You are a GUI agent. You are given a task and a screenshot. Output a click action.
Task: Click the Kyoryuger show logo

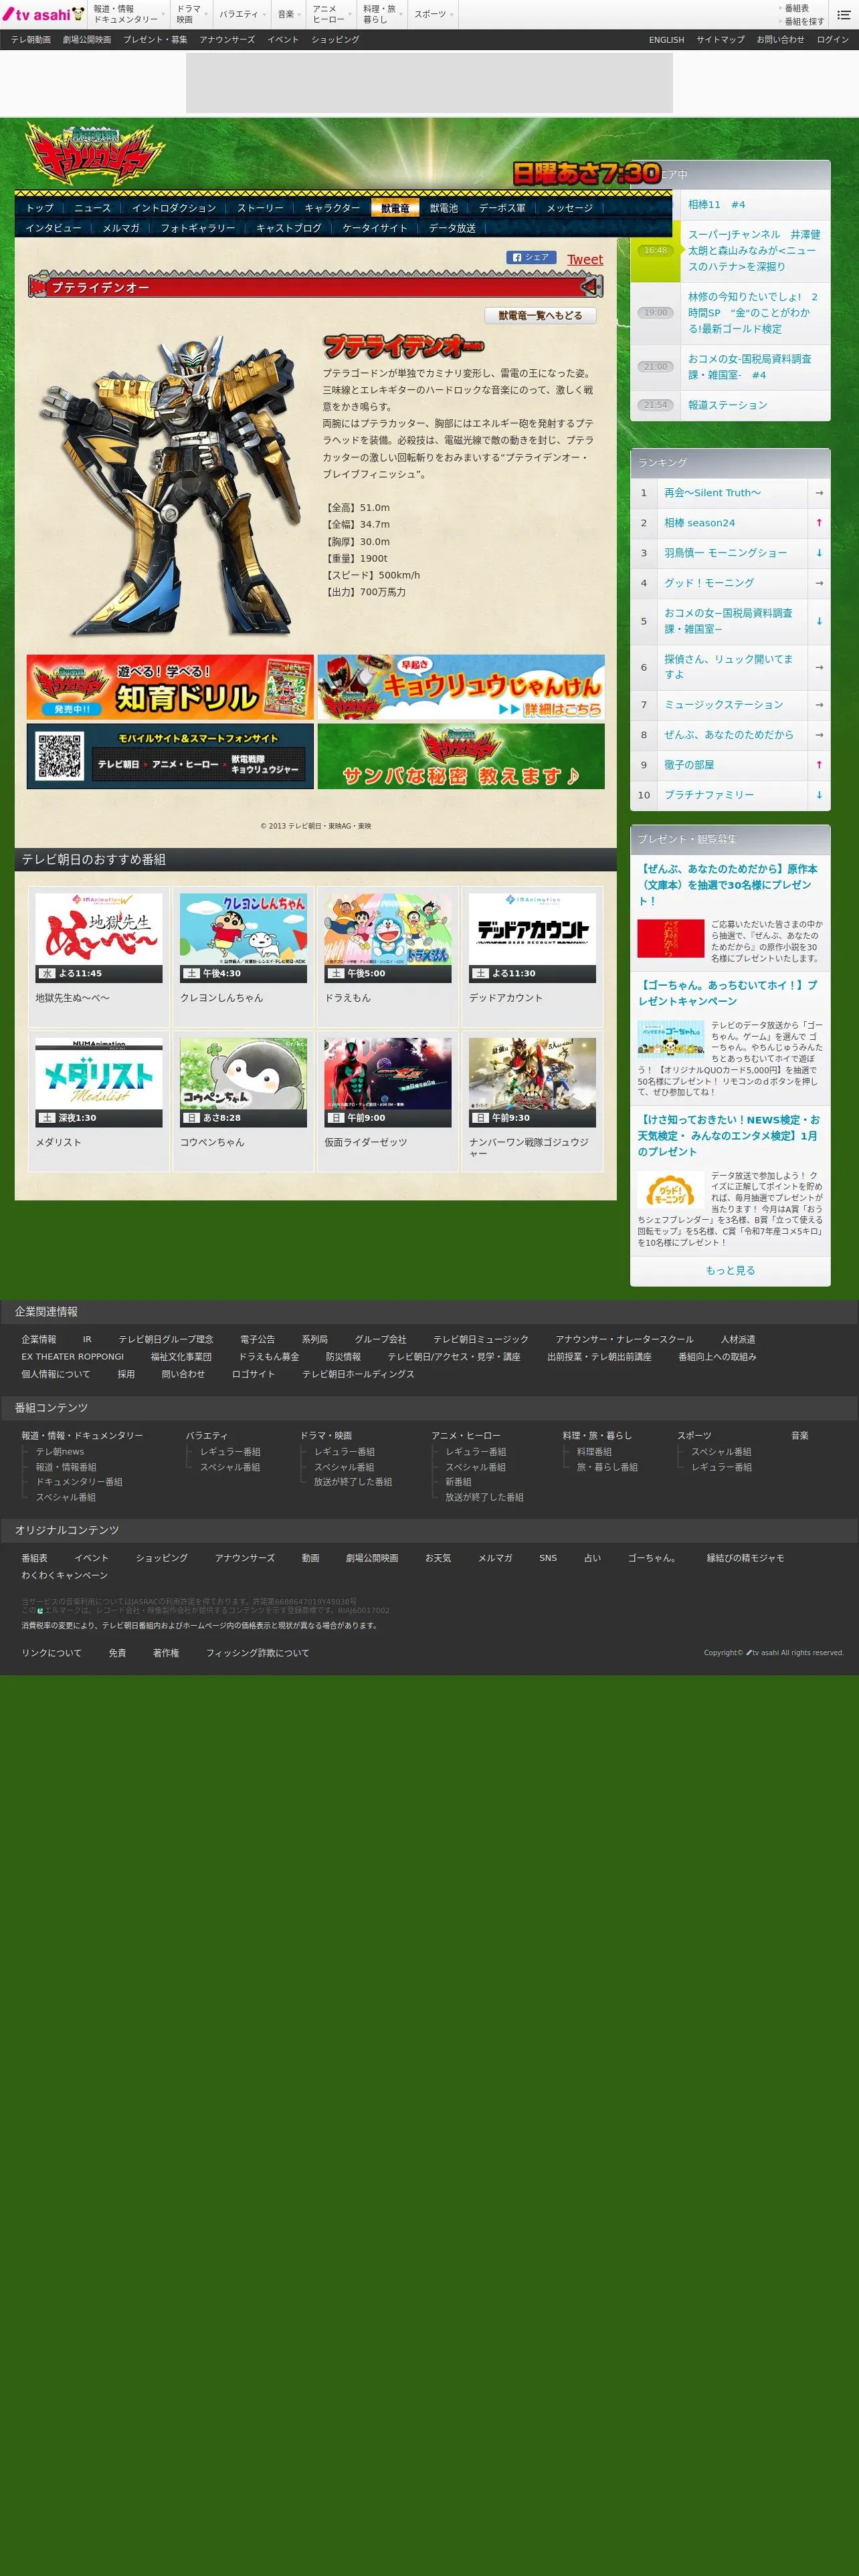(95, 154)
